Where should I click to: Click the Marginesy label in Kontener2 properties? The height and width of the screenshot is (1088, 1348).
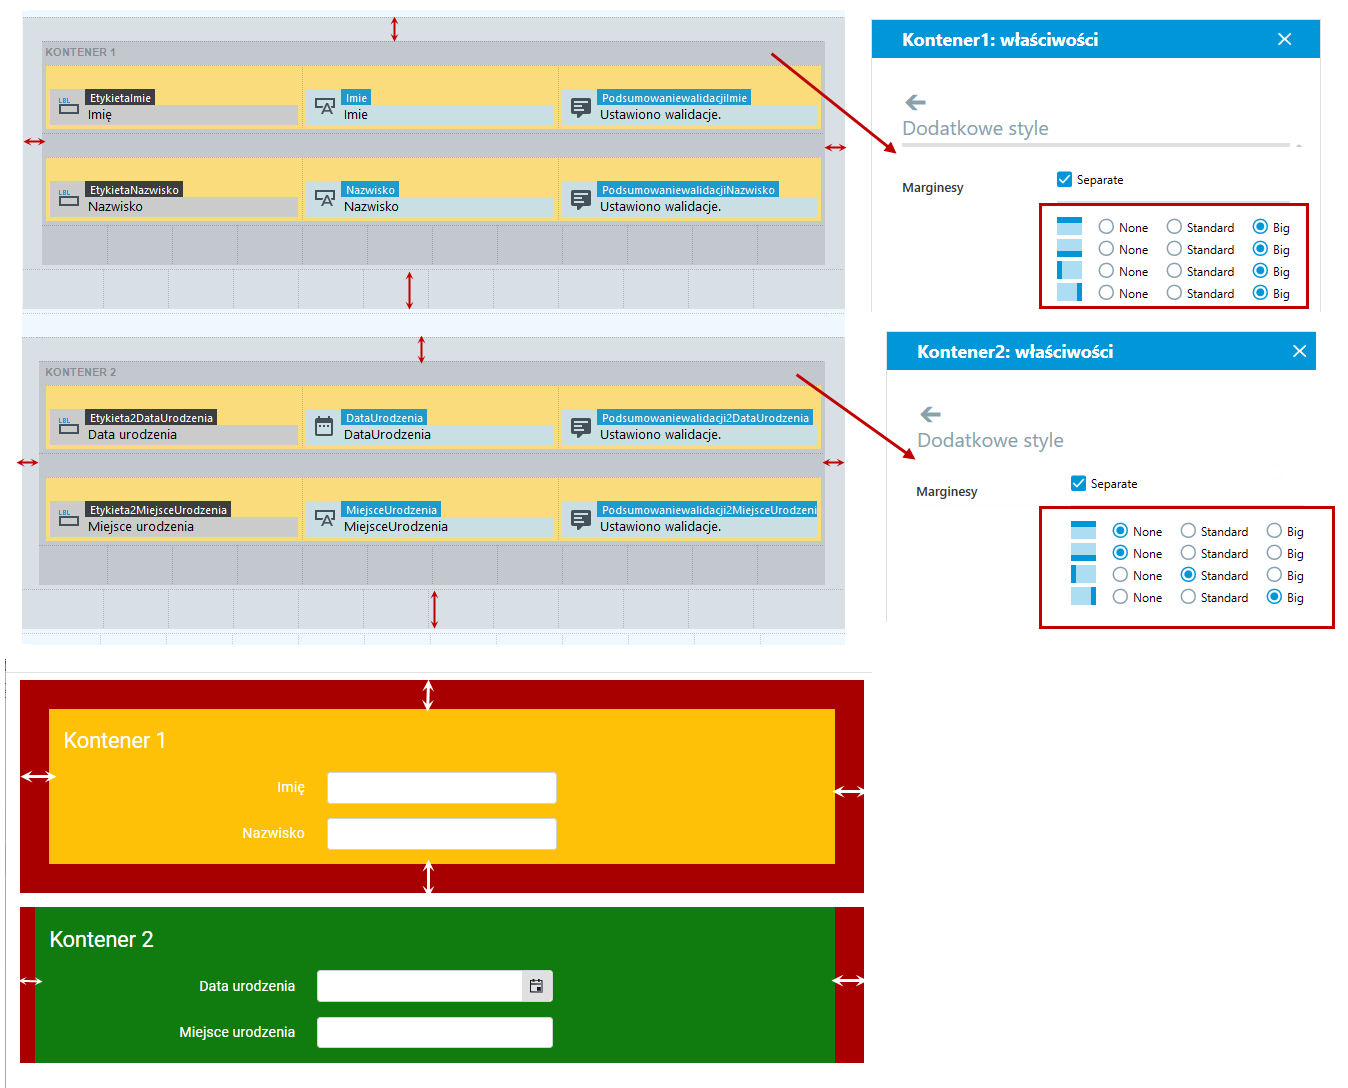pyautogui.click(x=946, y=492)
